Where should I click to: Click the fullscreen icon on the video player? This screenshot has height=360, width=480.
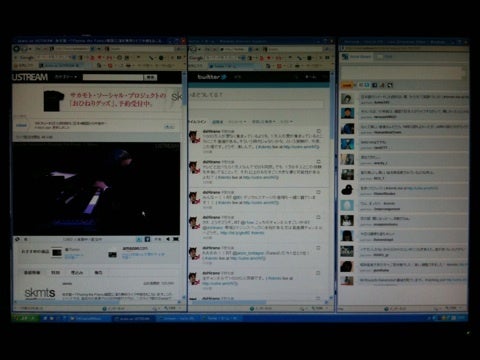[x=176, y=239]
